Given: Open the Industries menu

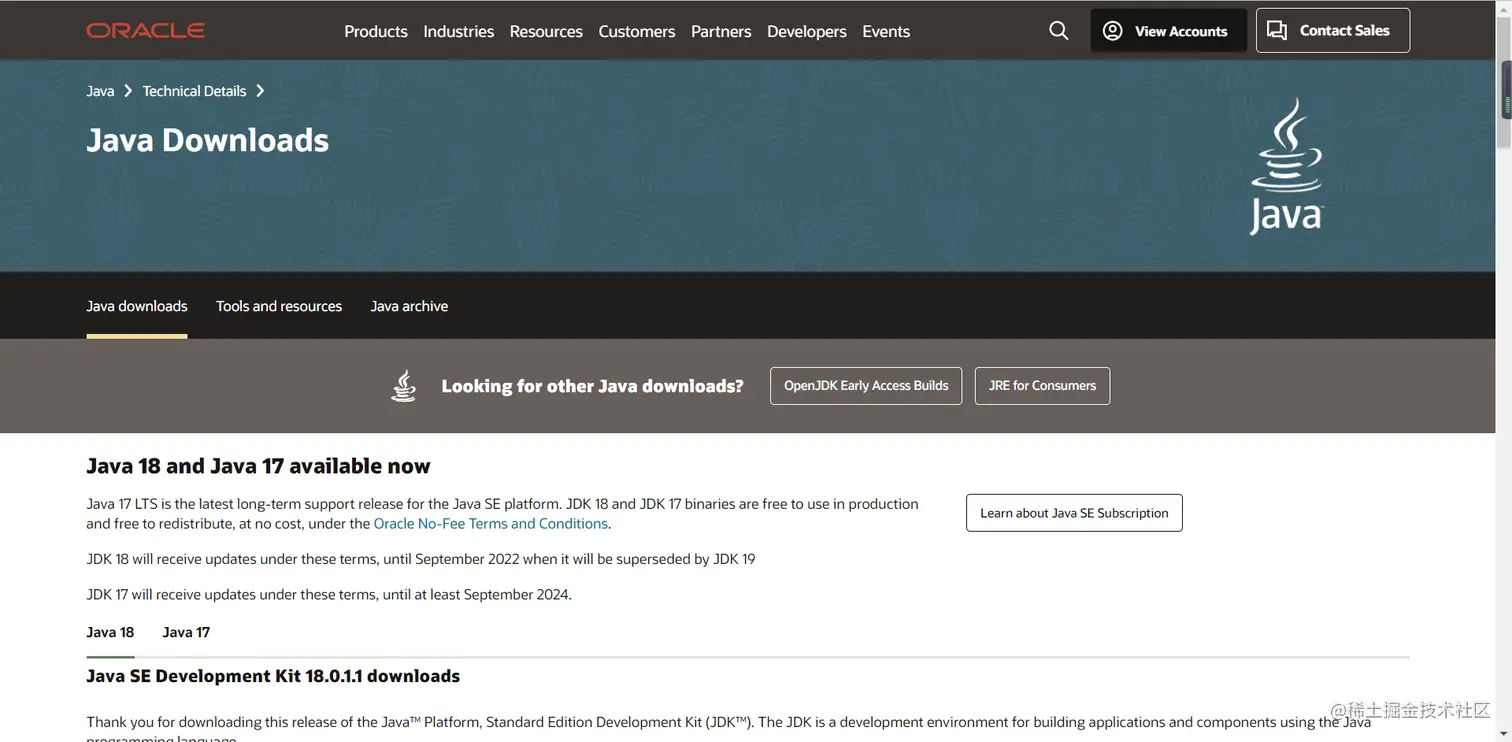Looking at the screenshot, I should point(458,31).
